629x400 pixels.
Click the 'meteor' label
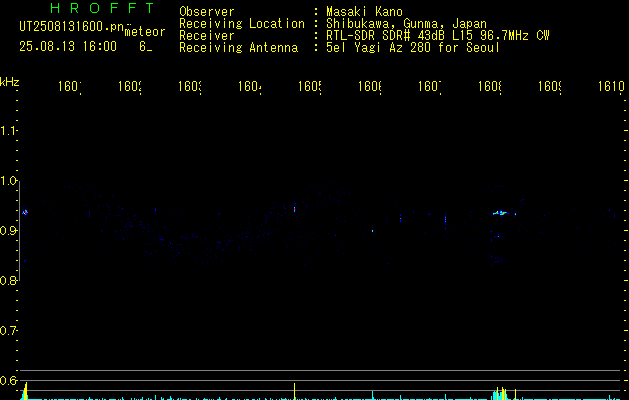click(145, 32)
